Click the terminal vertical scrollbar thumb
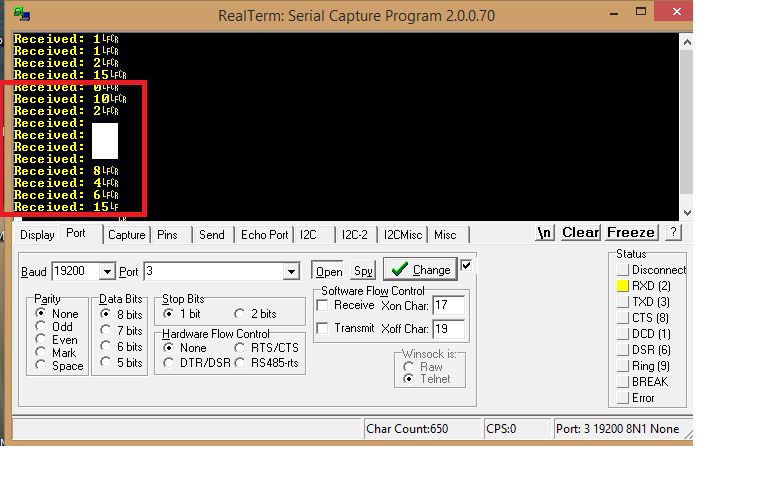This screenshot has width=776, height=496. coord(687,122)
